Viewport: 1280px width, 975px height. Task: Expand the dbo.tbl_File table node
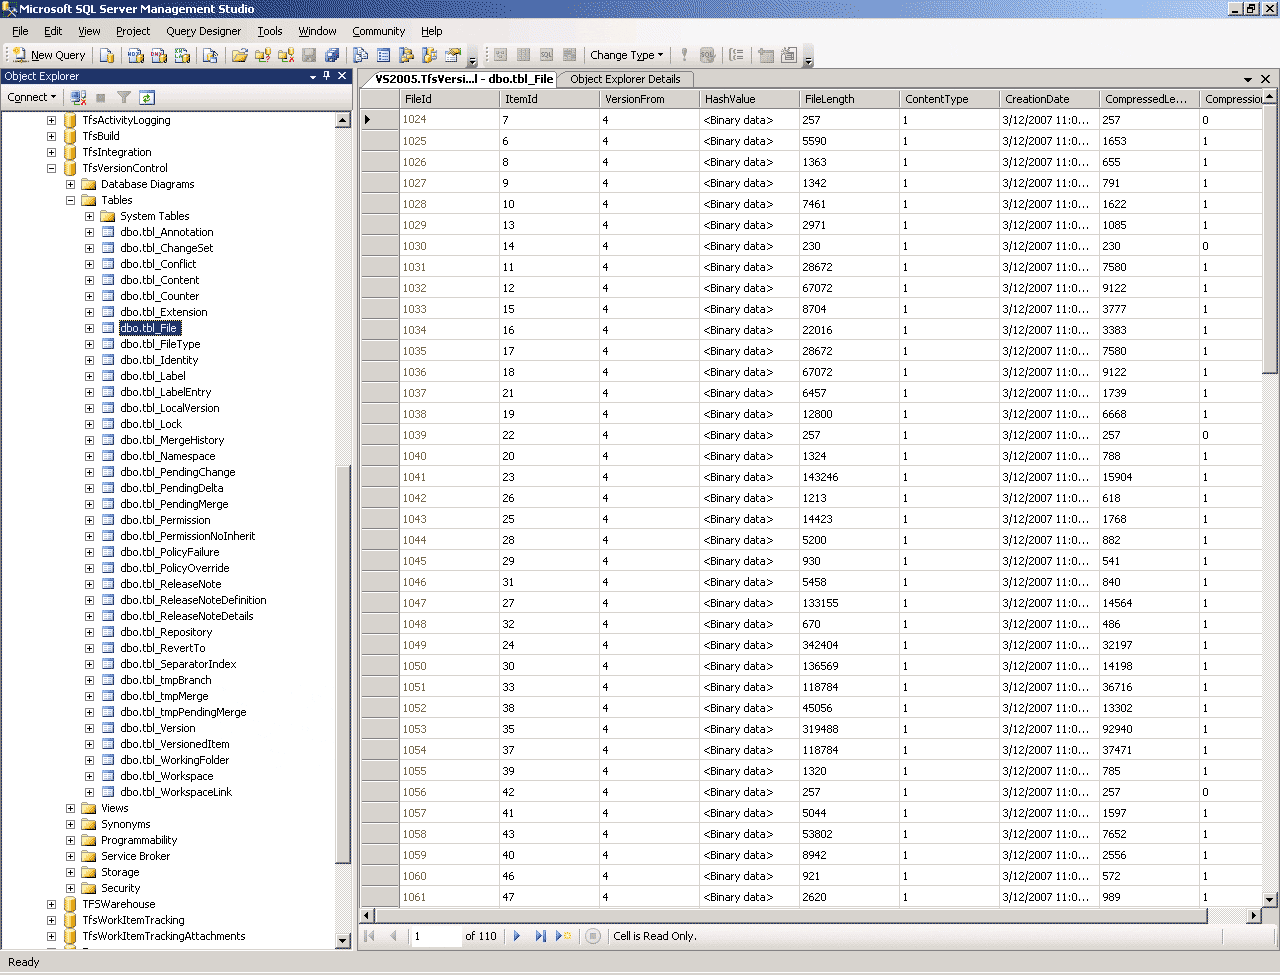point(89,328)
